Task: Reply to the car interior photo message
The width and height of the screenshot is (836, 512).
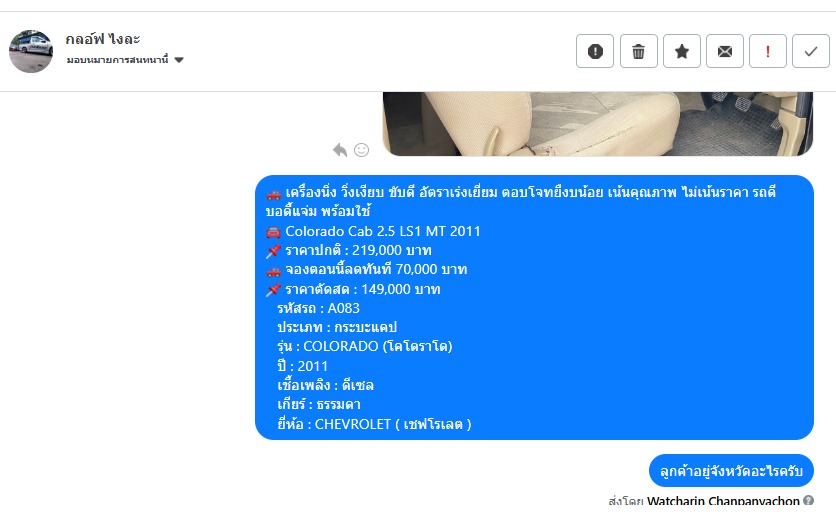Action: pos(340,150)
